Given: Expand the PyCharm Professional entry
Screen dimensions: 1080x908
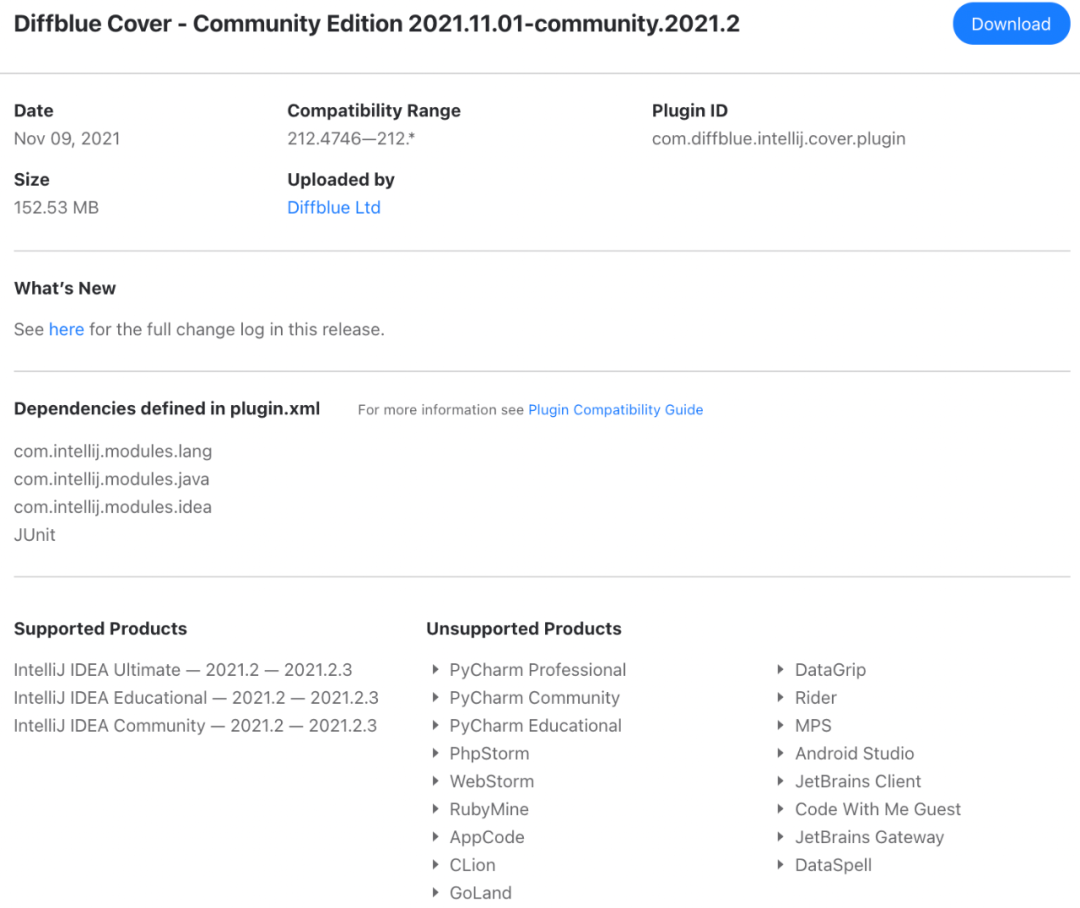Looking at the screenshot, I should pyautogui.click(x=529, y=670).
